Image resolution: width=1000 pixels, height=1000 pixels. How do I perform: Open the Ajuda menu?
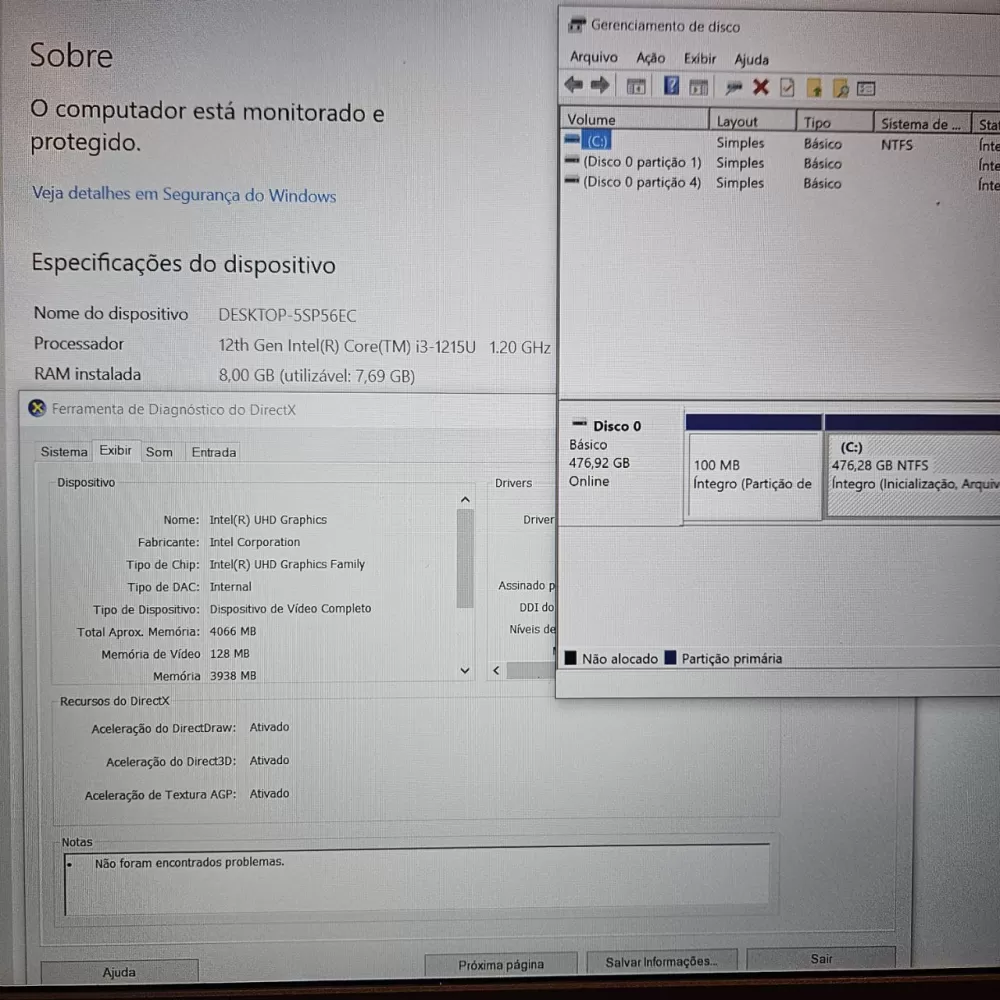(x=751, y=60)
